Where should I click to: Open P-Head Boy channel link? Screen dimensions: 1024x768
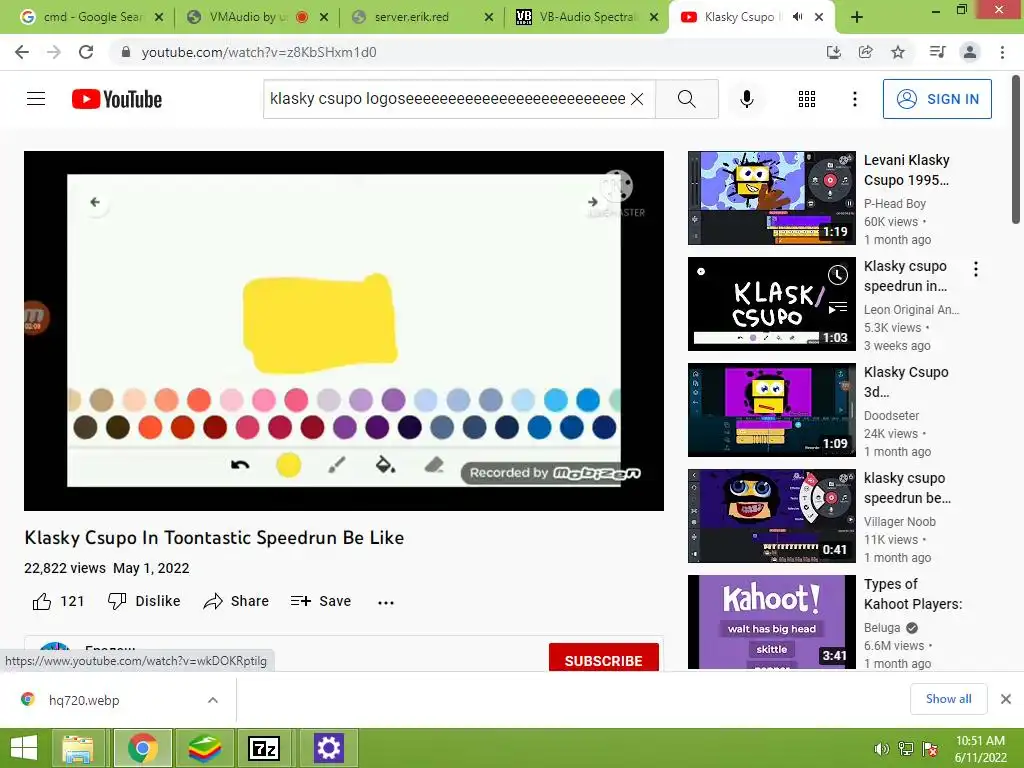pos(895,204)
